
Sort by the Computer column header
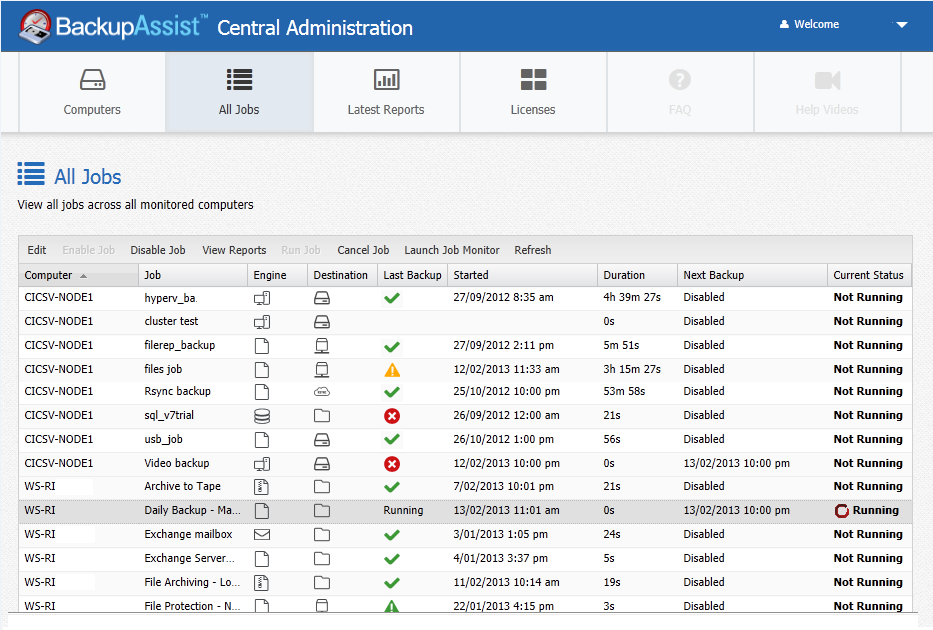click(x=78, y=275)
